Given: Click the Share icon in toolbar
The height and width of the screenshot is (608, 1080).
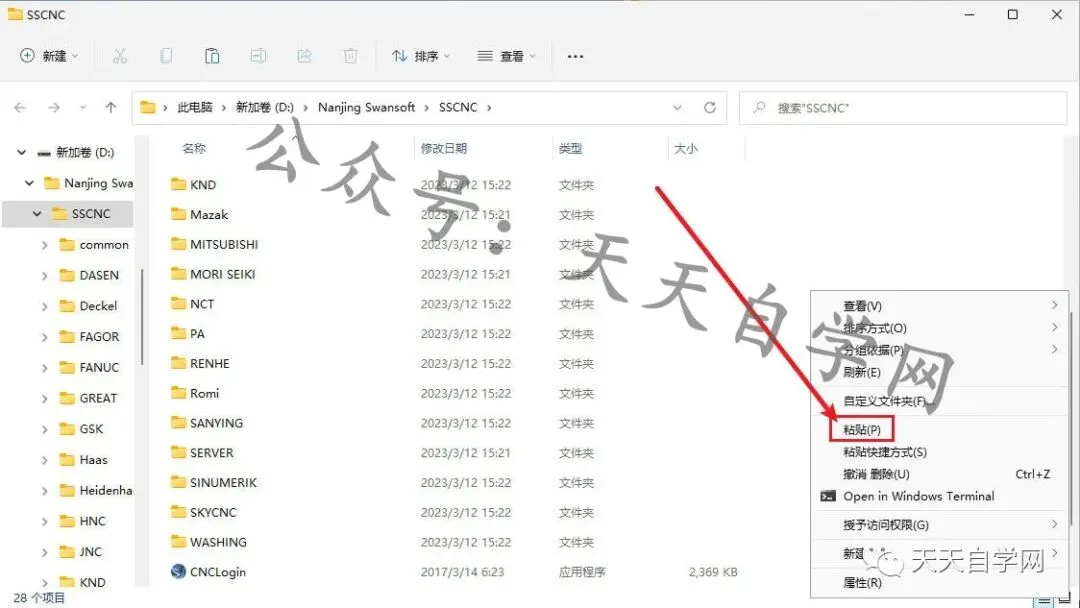Looking at the screenshot, I should pyautogui.click(x=304, y=56).
